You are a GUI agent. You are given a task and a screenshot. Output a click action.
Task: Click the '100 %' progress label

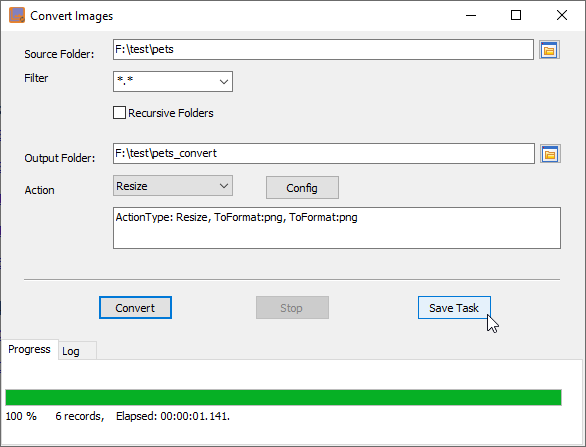[x=21, y=416]
